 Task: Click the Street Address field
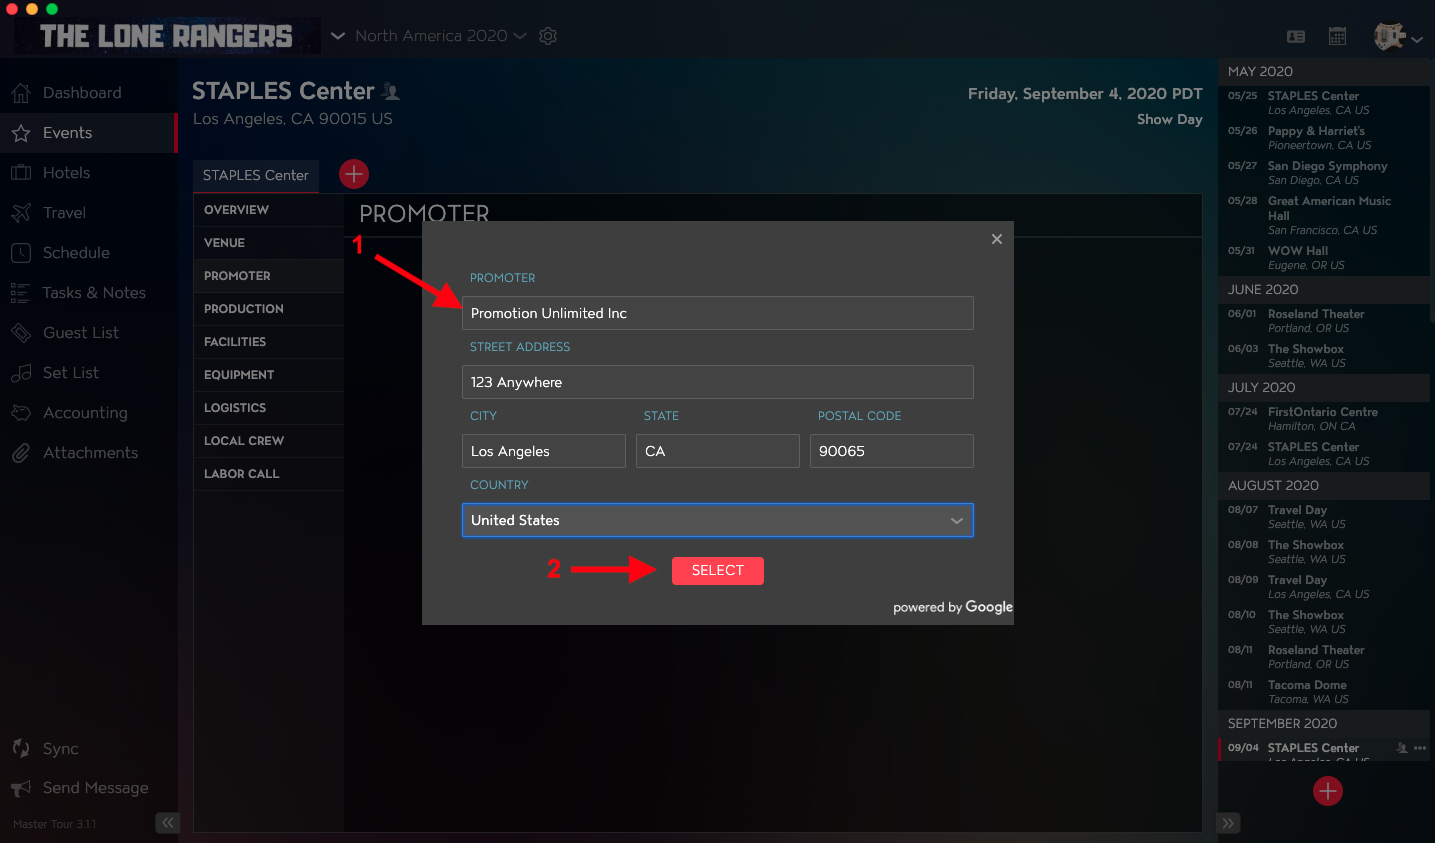[x=718, y=382]
